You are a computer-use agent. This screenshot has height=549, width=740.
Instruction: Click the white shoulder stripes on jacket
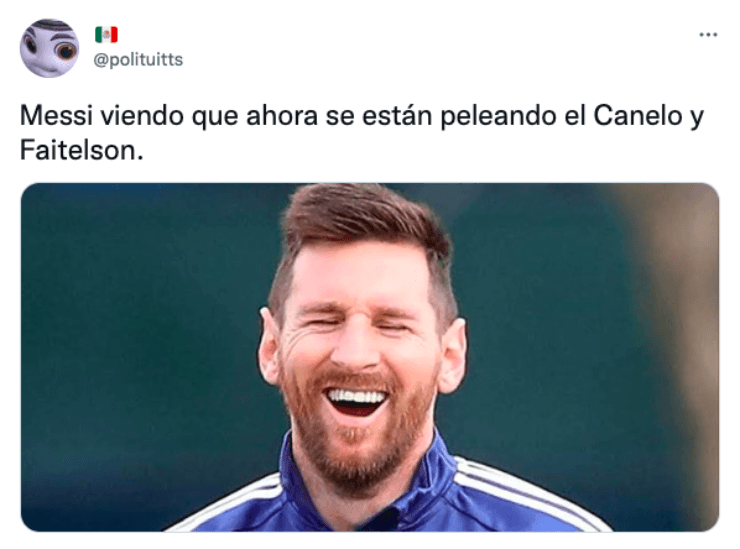coord(524,491)
